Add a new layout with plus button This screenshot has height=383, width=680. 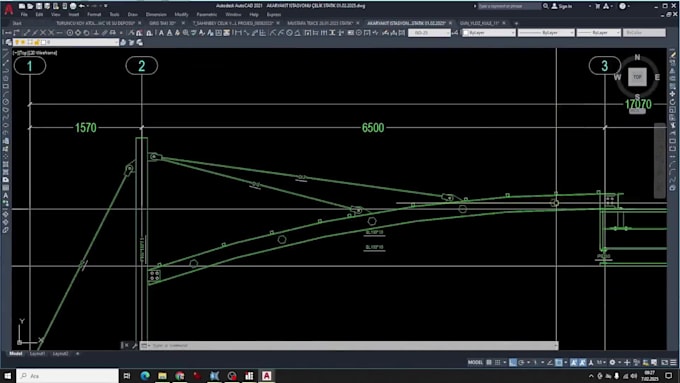click(78, 354)
